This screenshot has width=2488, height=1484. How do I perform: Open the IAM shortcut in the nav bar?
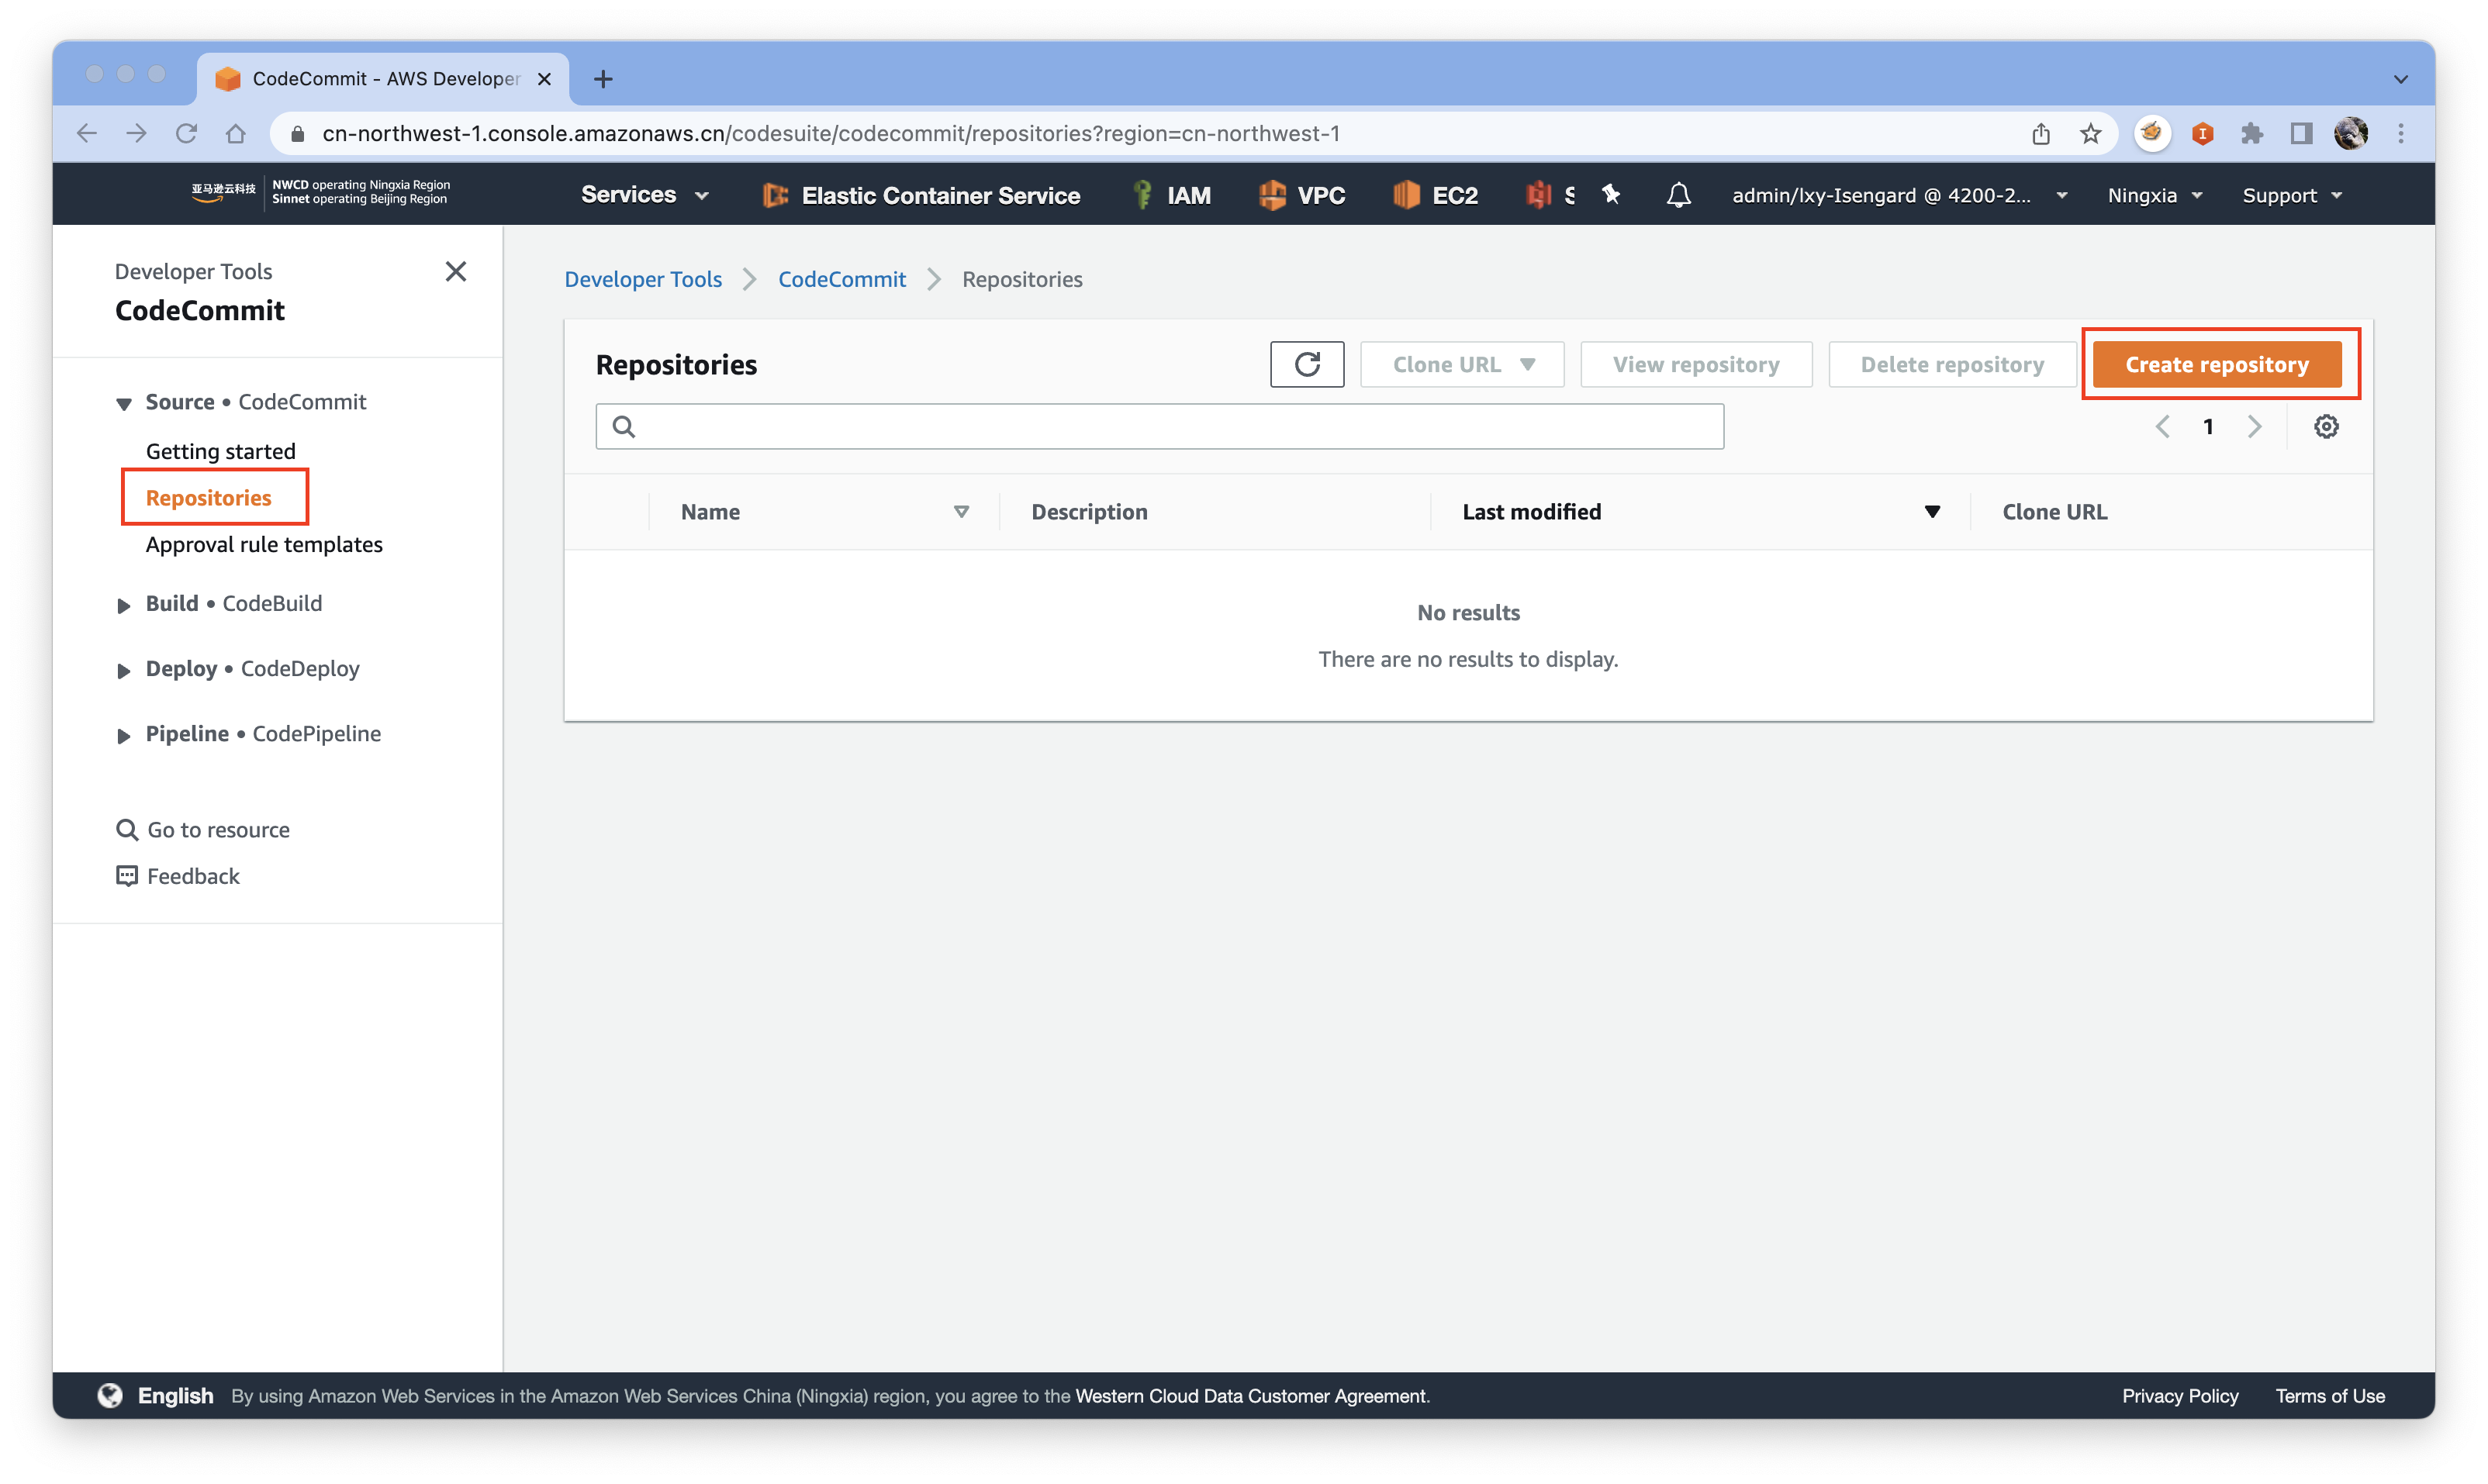click(x=1170, y=195)
